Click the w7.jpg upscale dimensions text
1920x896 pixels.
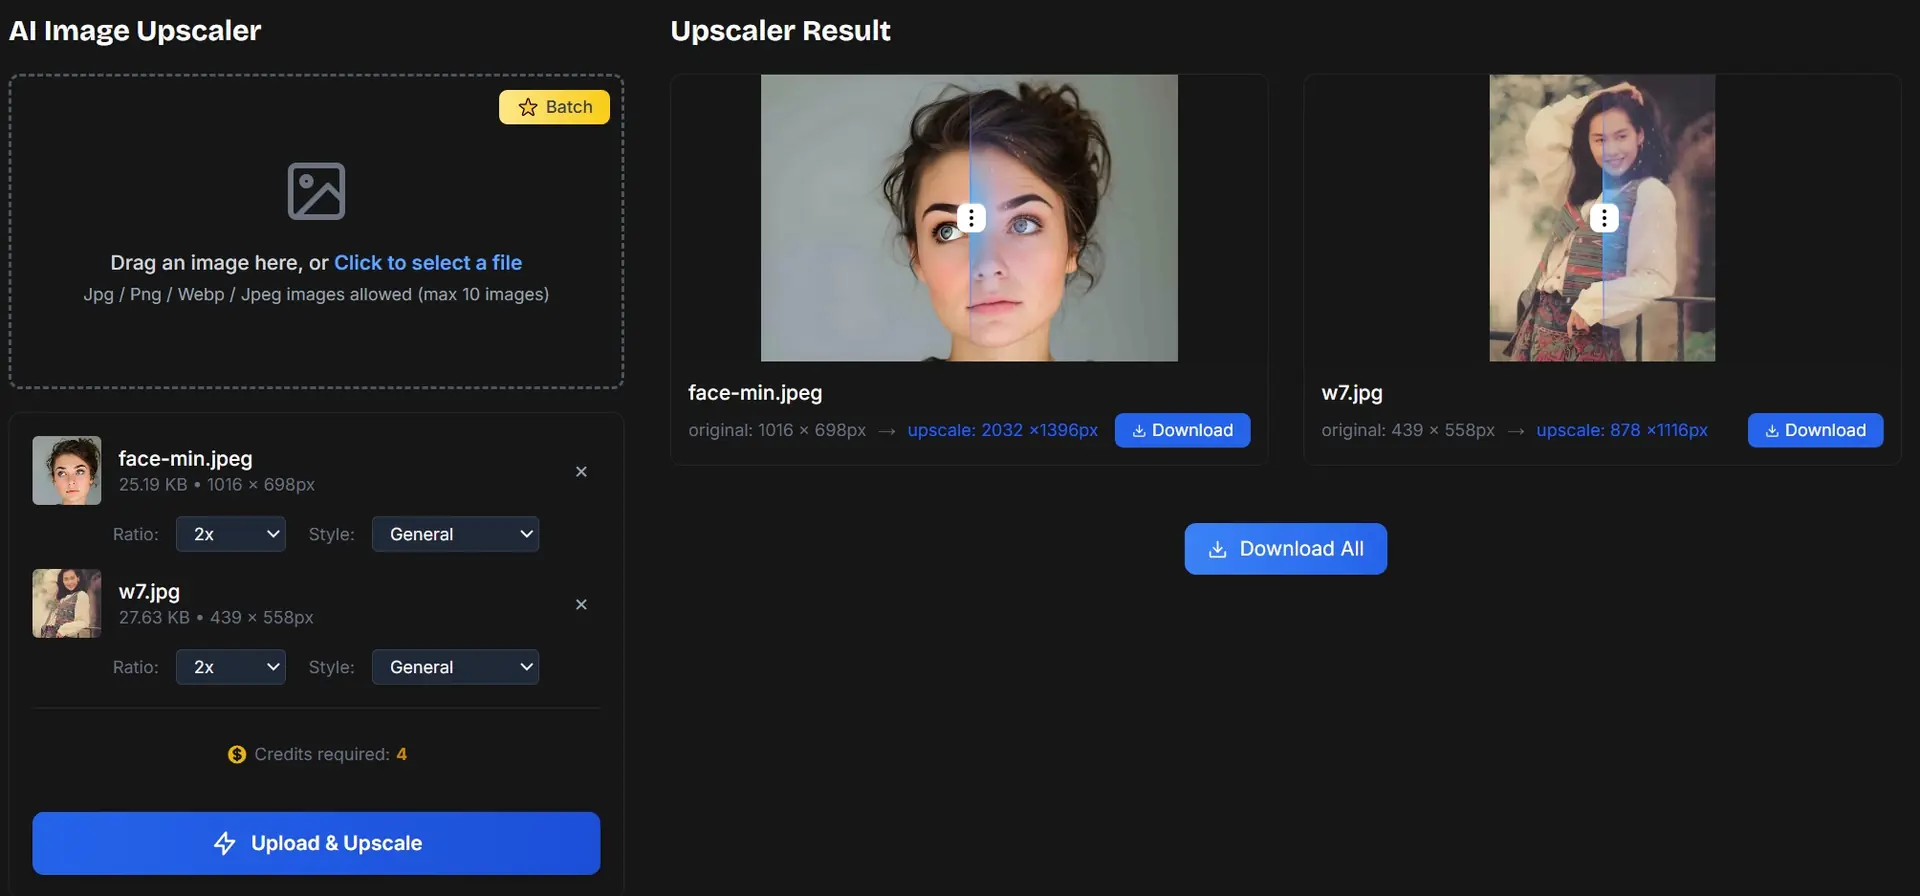1621,430
